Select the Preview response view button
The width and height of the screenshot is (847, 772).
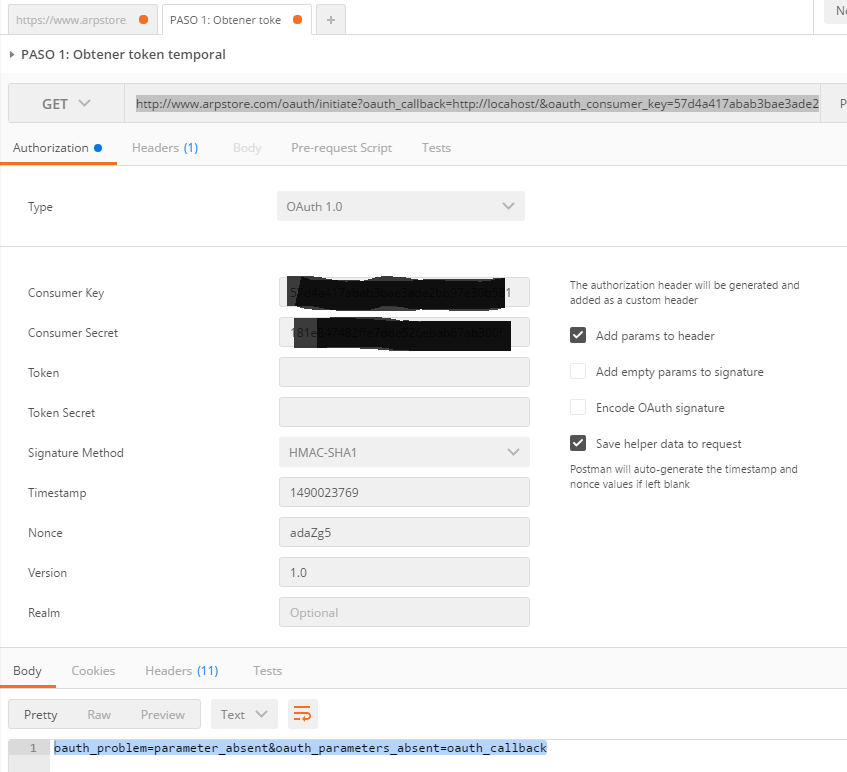pyautogui.click(x=162, y=714)
